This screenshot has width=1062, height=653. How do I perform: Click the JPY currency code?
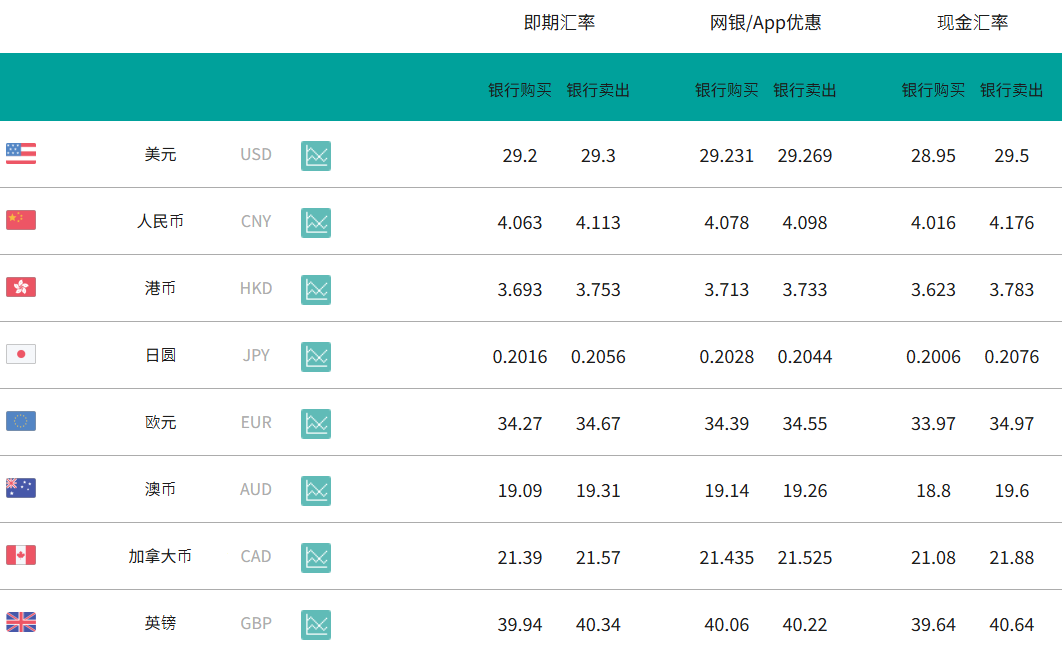coord(256,356)
